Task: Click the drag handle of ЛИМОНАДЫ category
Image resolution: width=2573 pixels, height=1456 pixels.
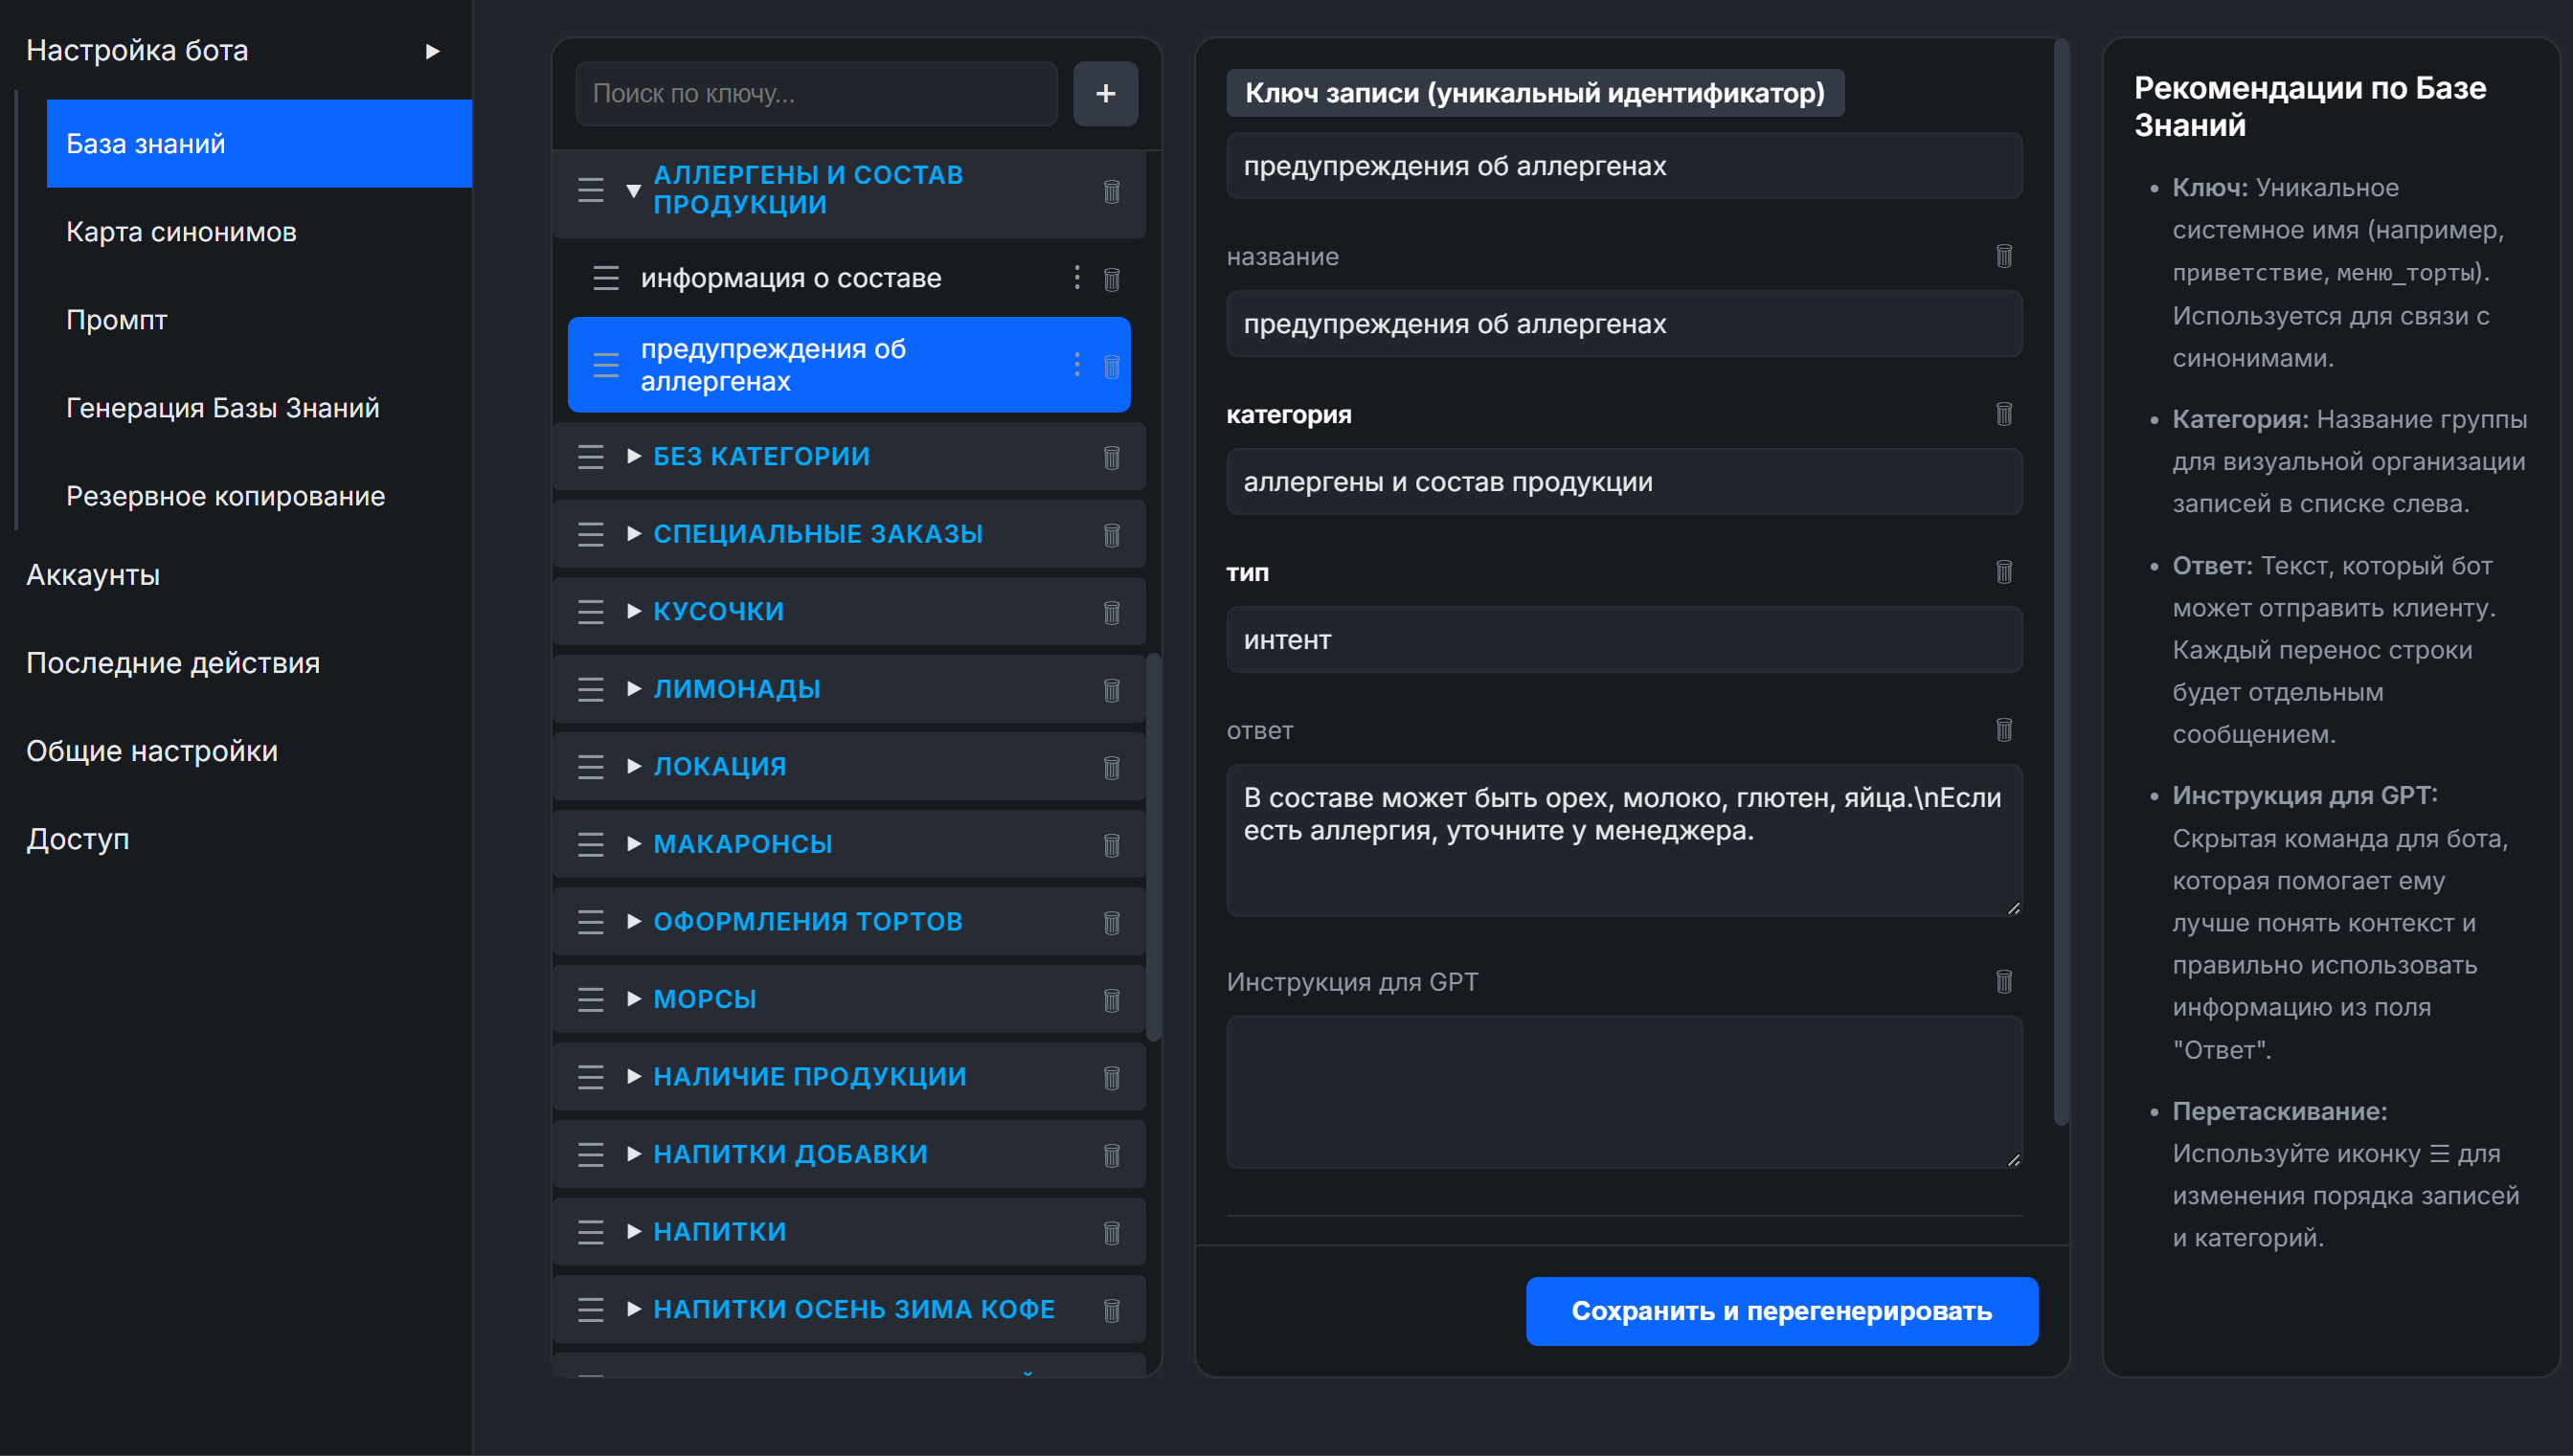Action: click(x=590, y=688)
